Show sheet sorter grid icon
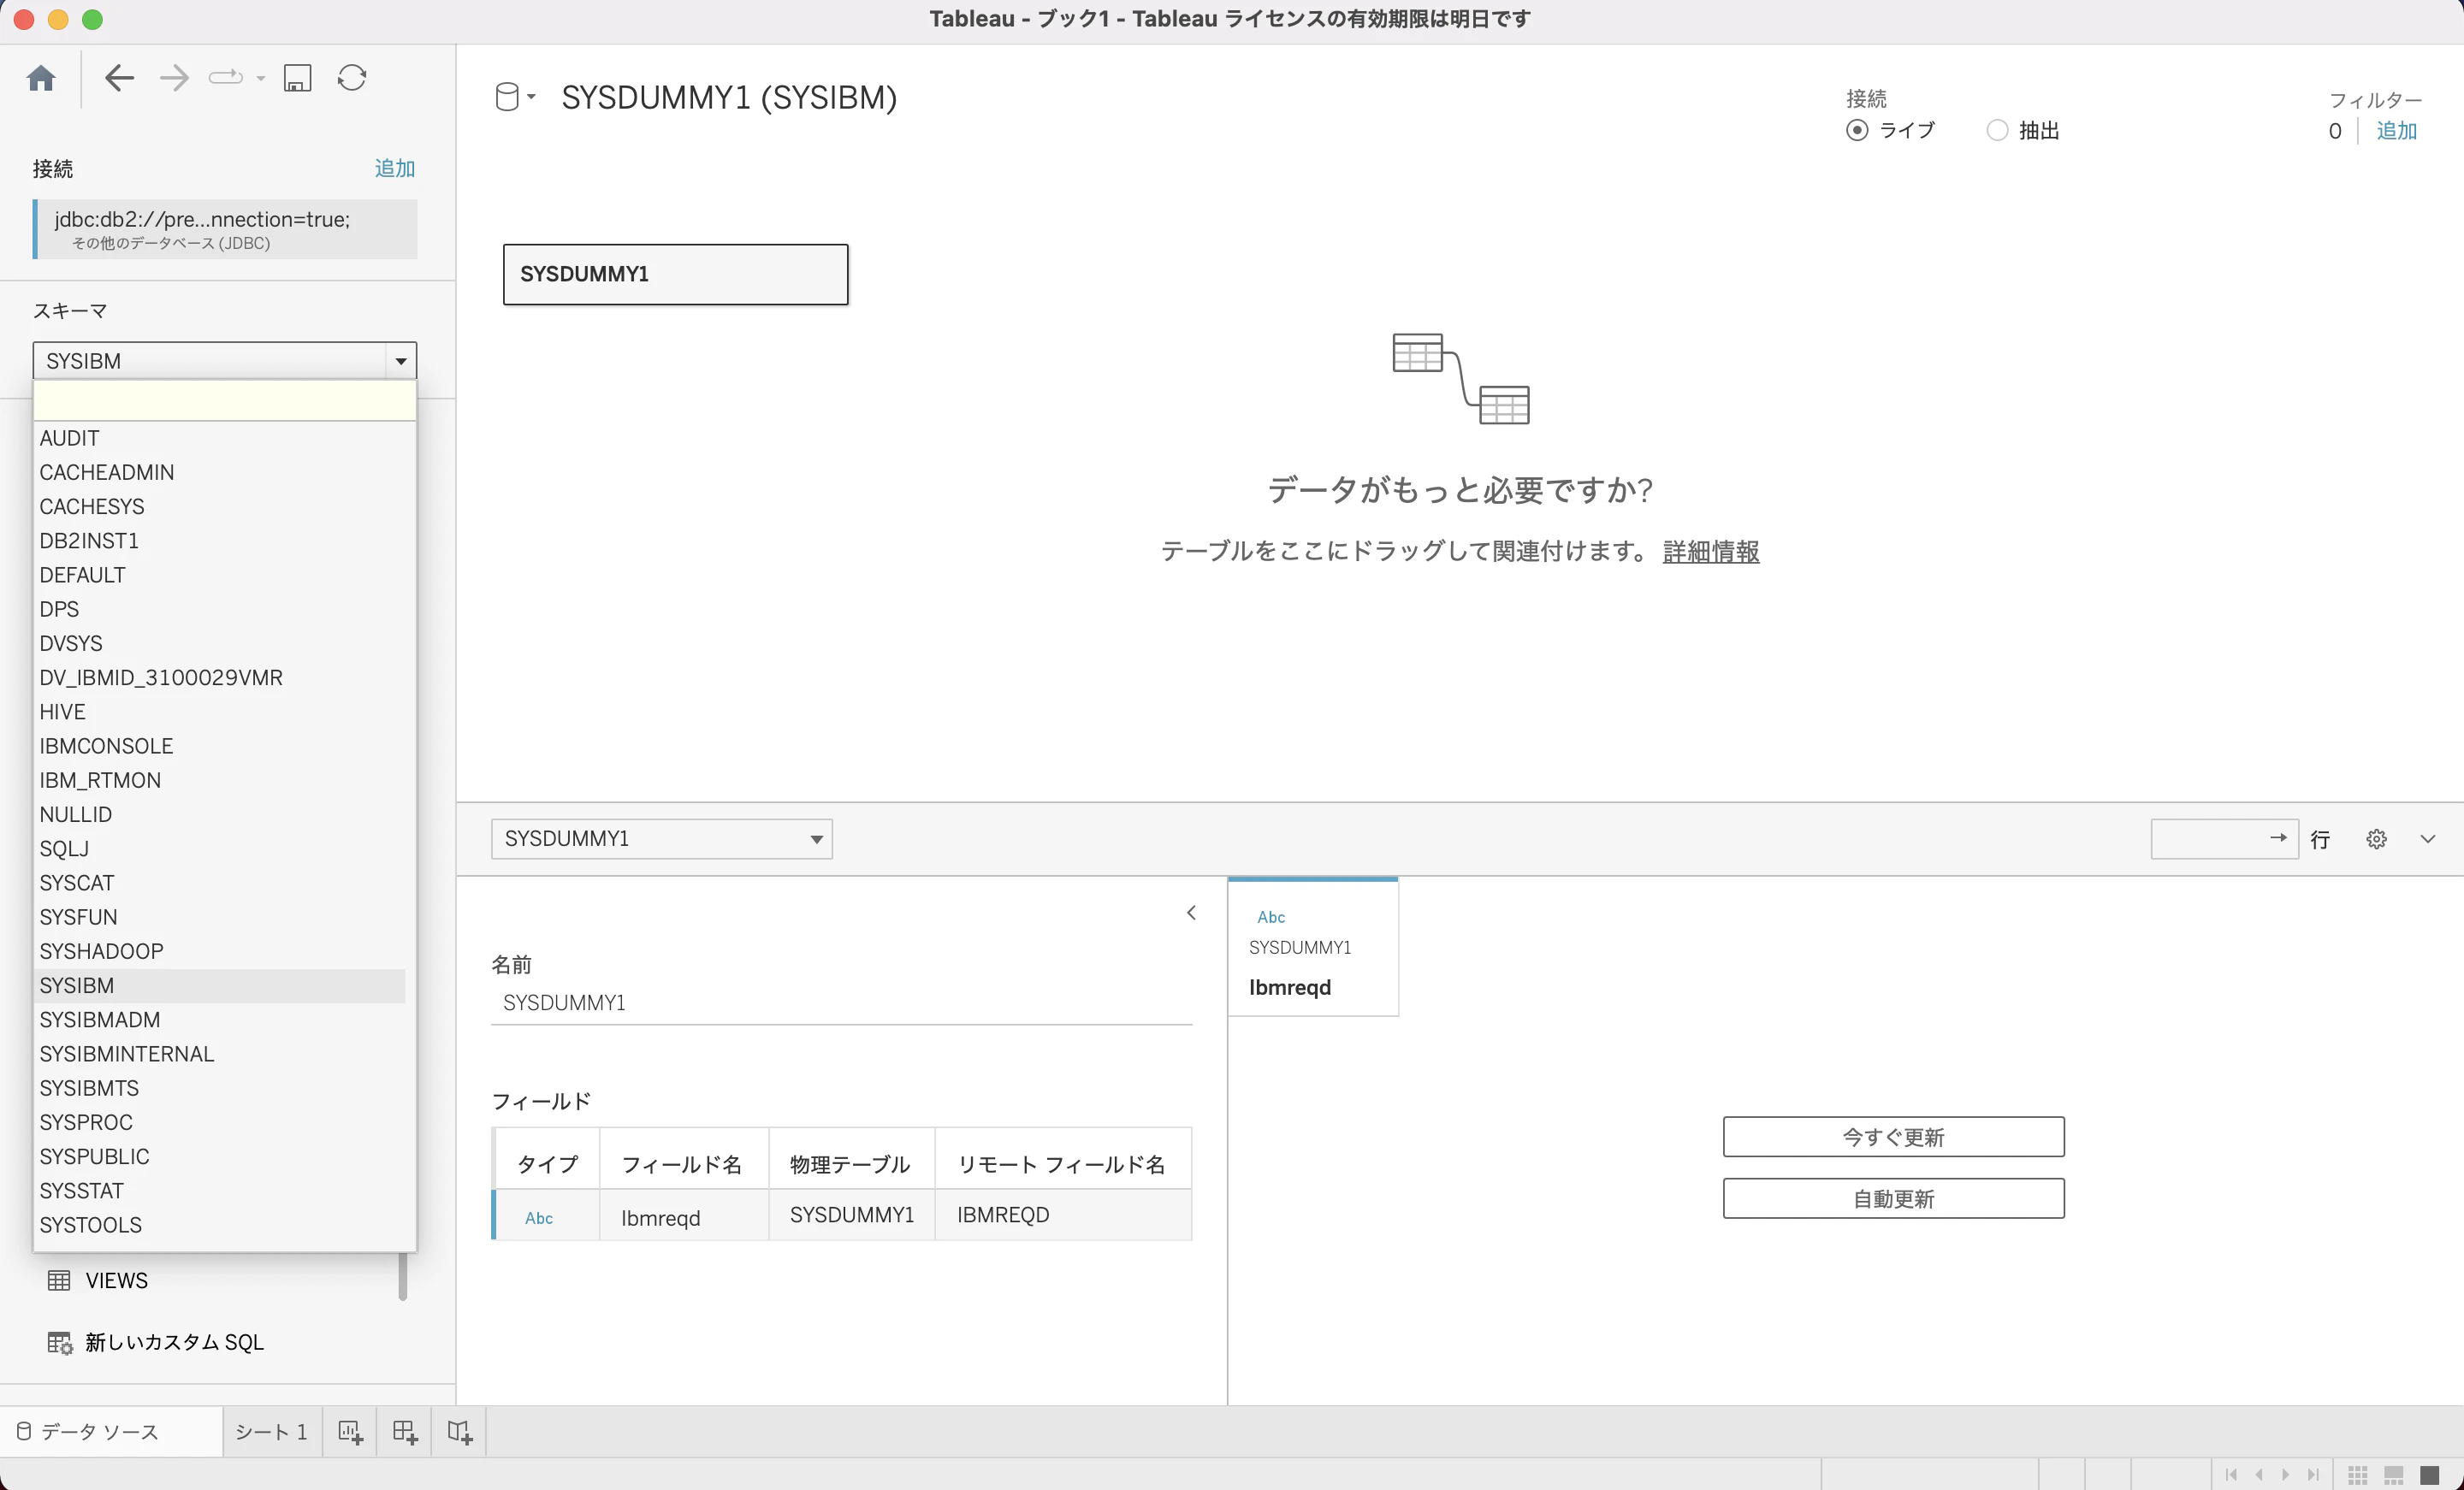Image resolution: width=2464 pixels, height=1490 pixels. pos(2358,1475)
